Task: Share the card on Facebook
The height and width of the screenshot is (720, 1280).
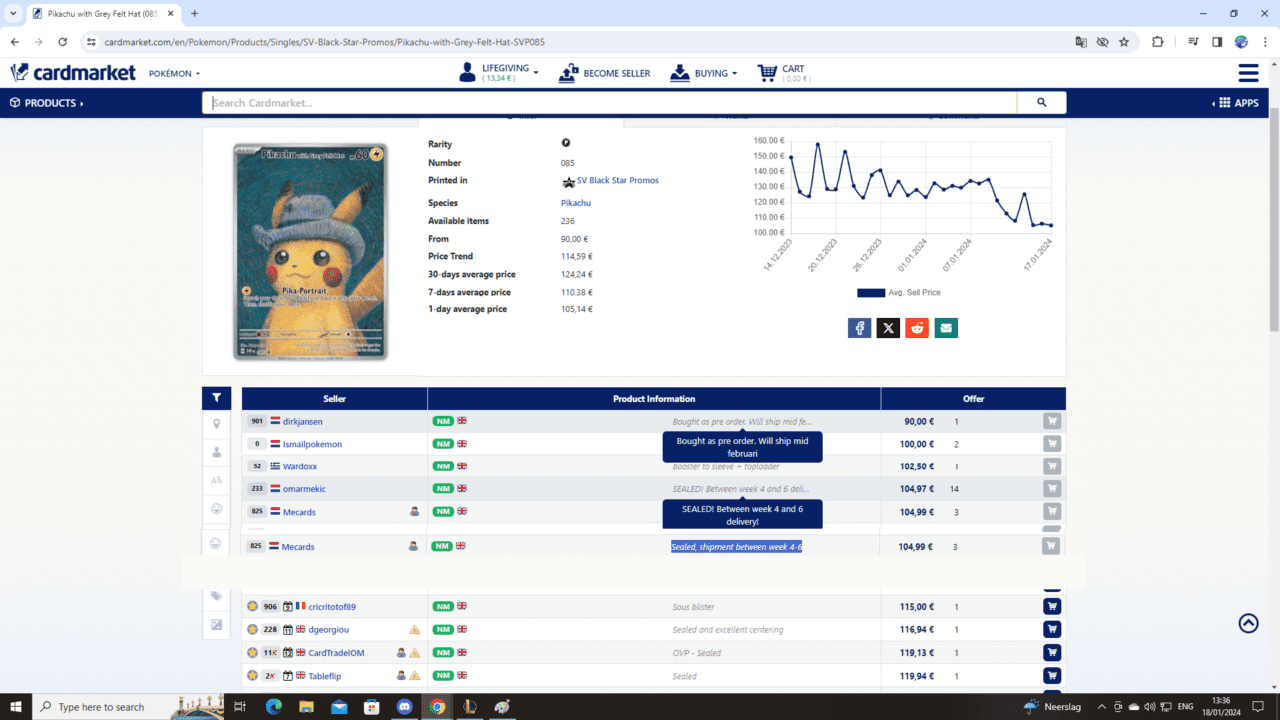Action: point(859,328)
